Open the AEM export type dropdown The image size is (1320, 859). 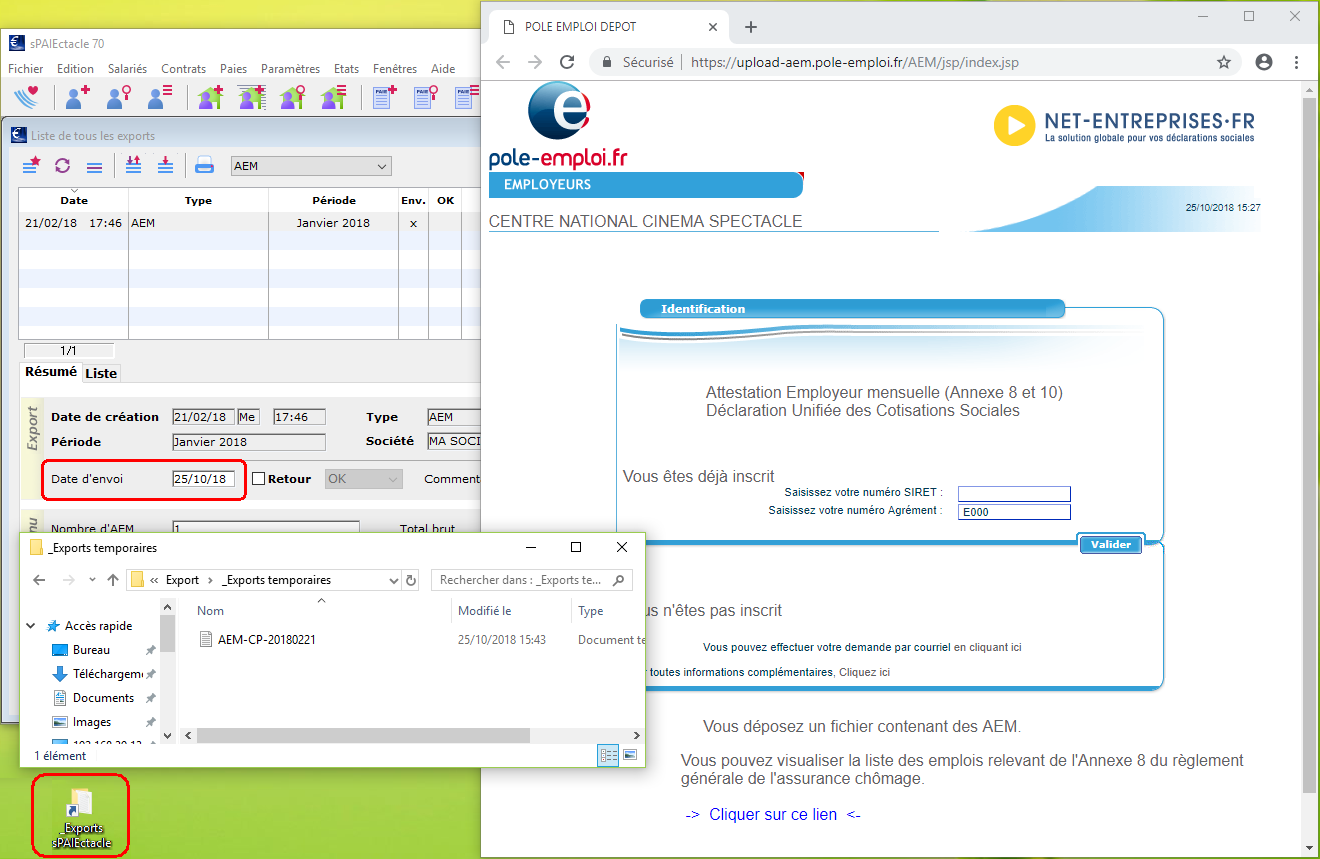click(x=311, y=166)
